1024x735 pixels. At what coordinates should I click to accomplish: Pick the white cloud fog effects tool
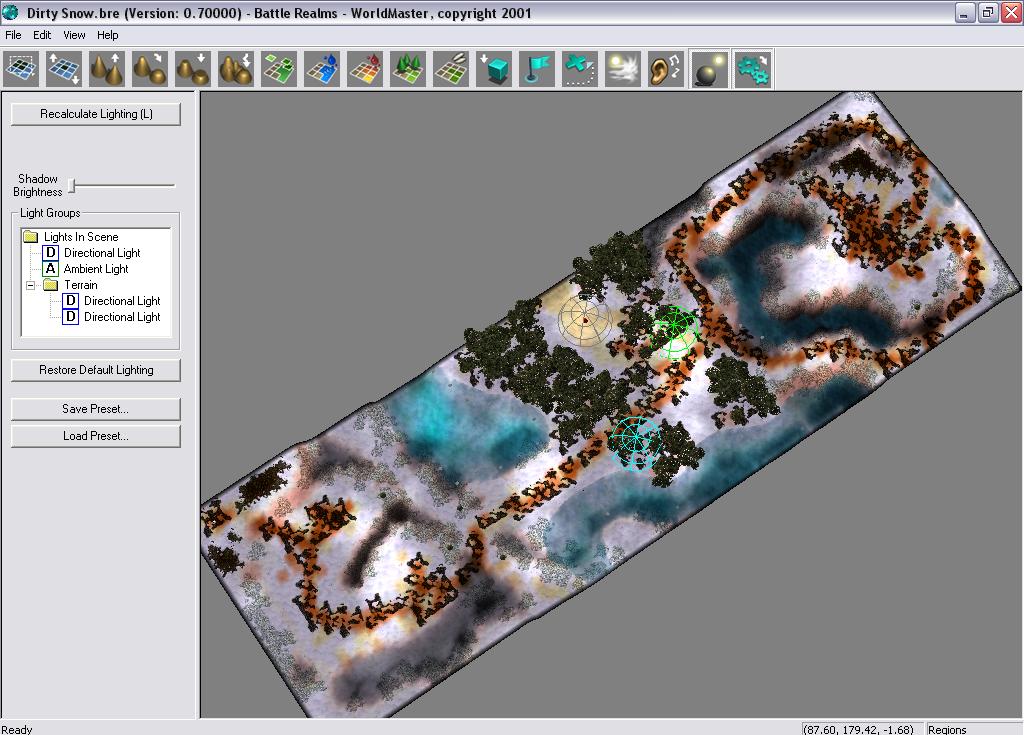coord(623,69)
